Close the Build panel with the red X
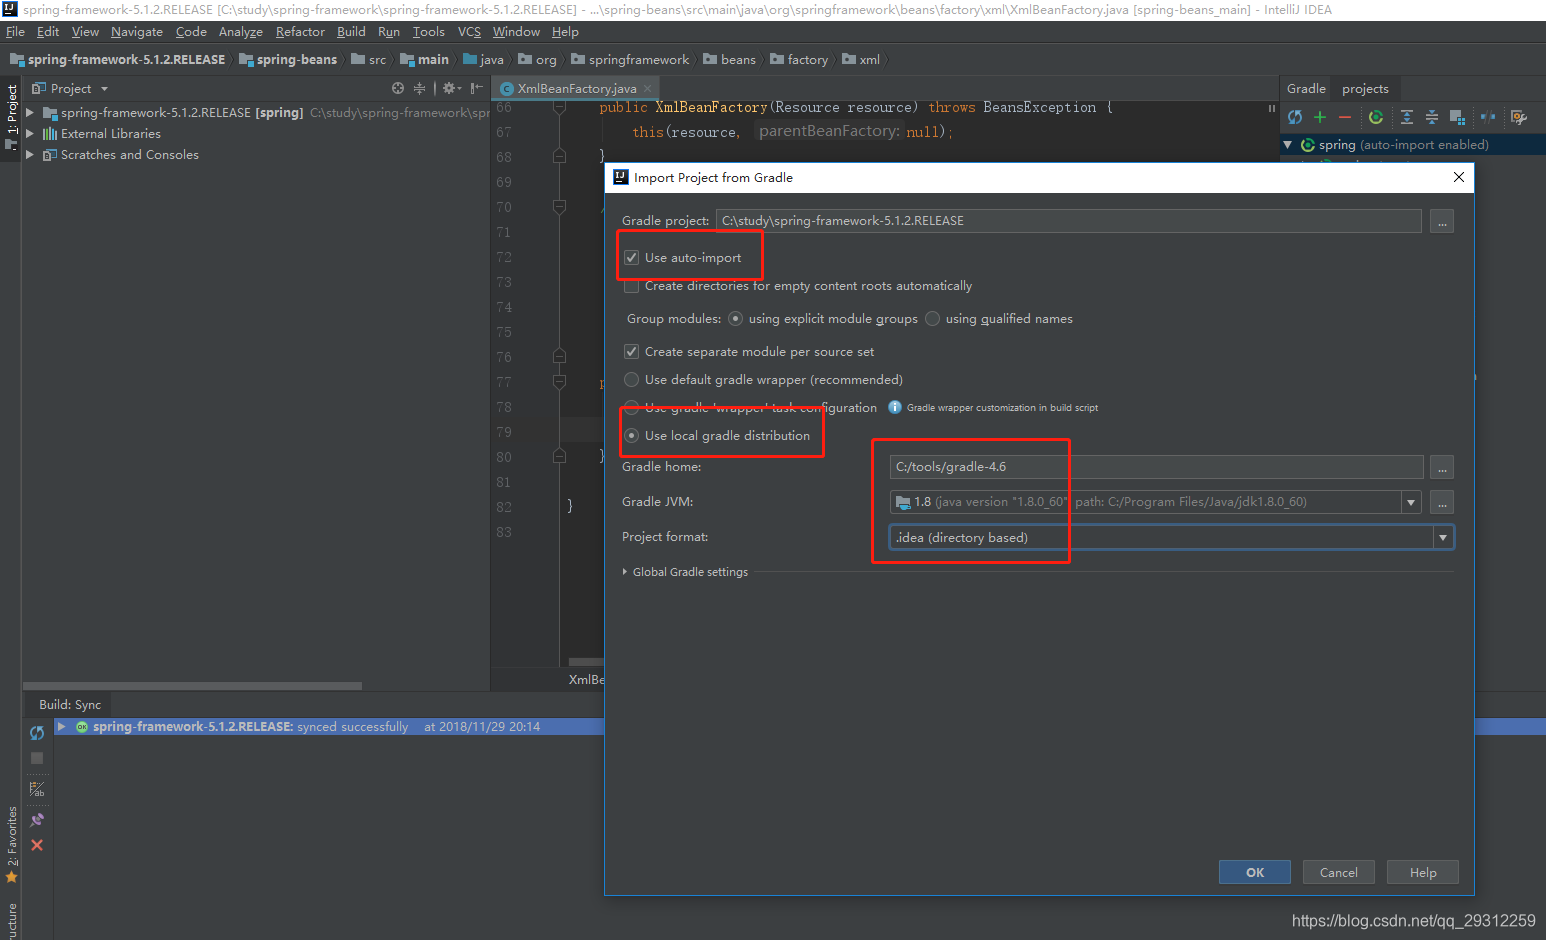The image size is (1546, 940). [x=37, y=845]
